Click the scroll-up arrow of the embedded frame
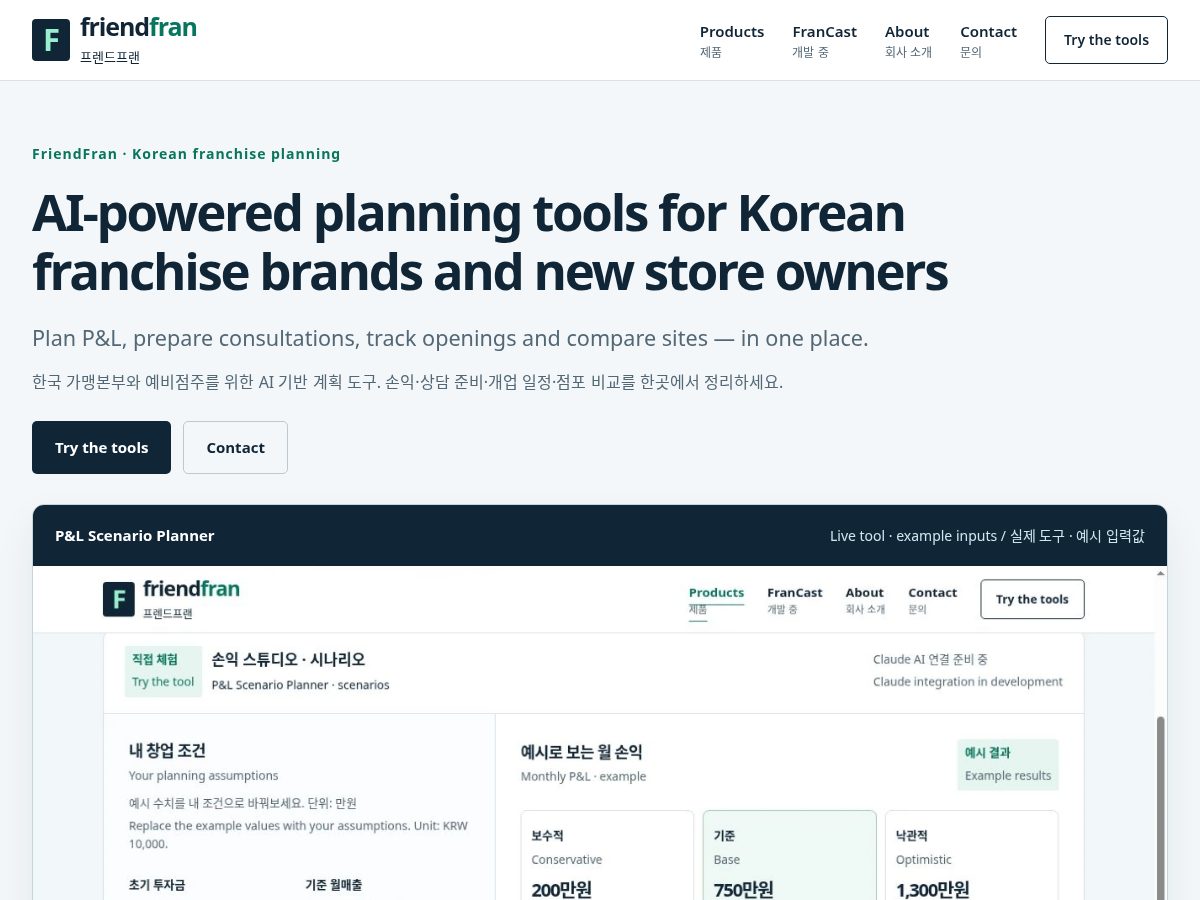Screen dimensions: 1200x900 [1160, 574]
